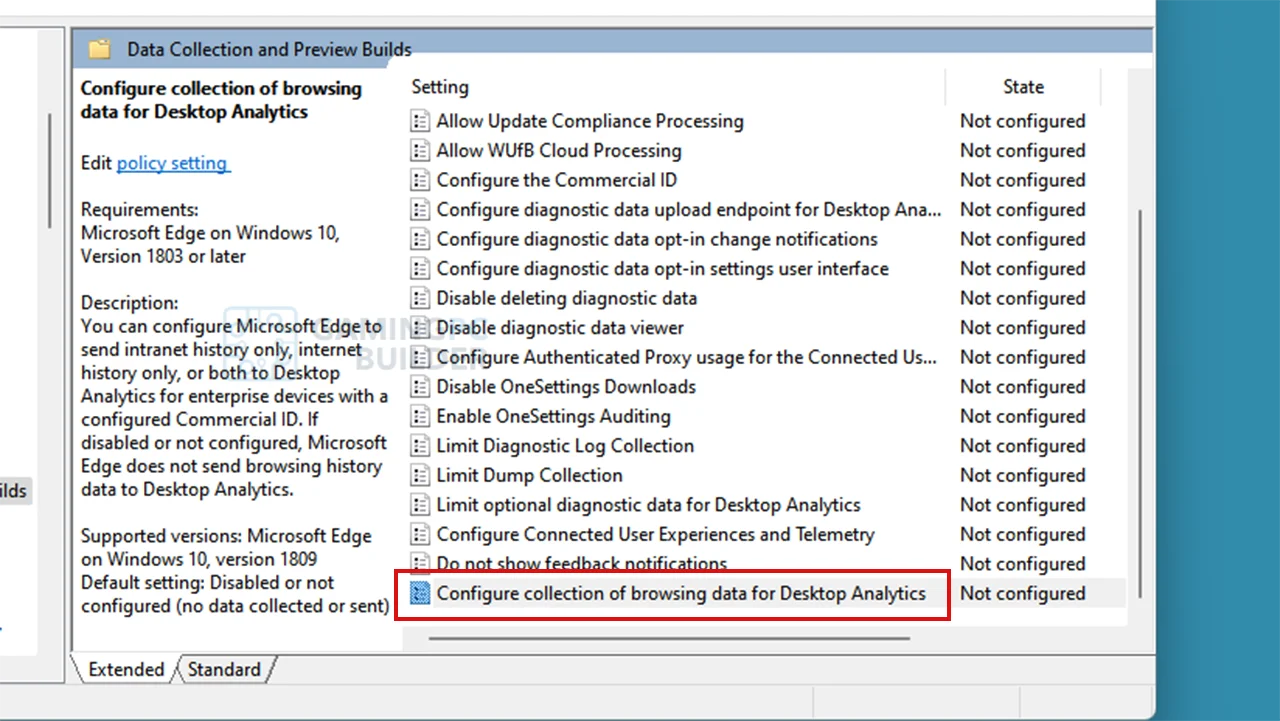
Task: Click icon beside Limit Diagnostic Log Collection
Action: (420, 446)
